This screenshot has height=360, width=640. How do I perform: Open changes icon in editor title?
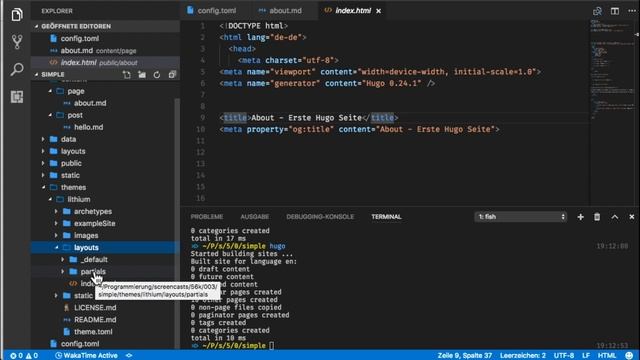pos(597,11)
